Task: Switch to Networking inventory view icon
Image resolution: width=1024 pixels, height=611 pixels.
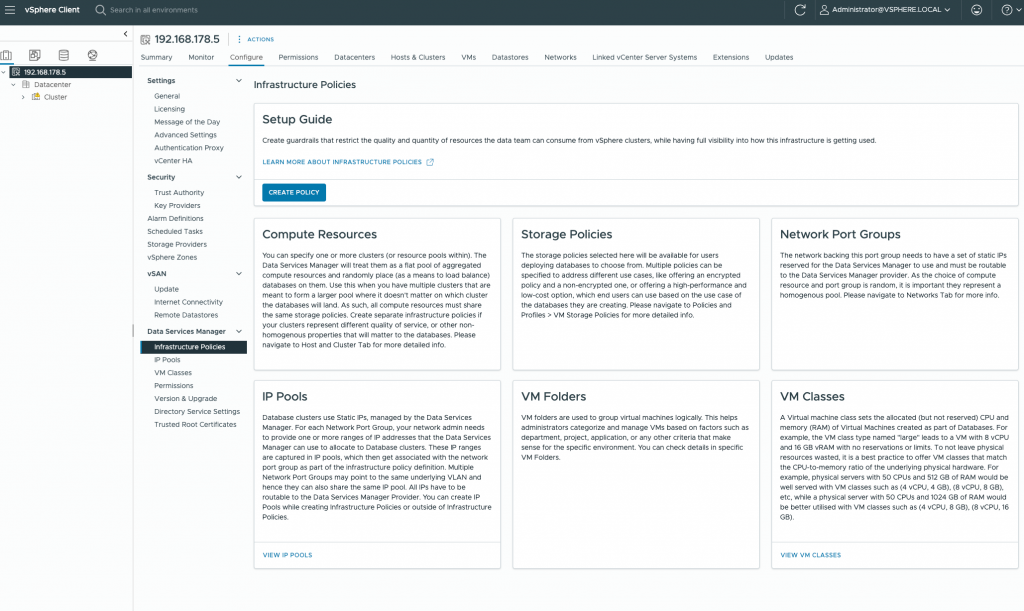Action: tap(92, 55)
